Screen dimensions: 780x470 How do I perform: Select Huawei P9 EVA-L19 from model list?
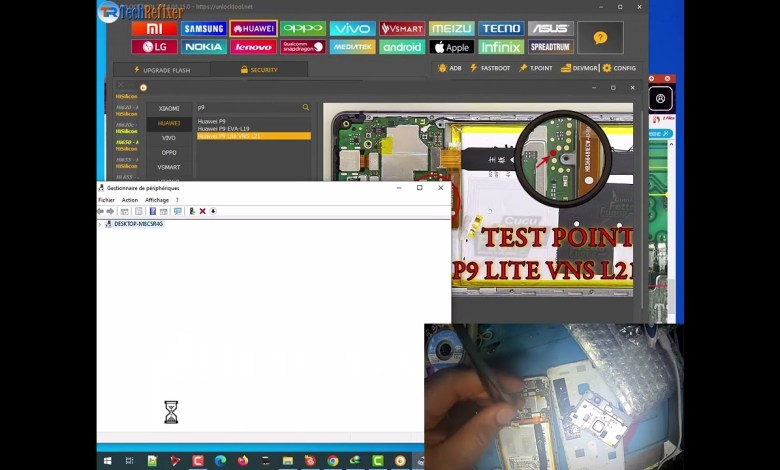pyautogui.click(x=224, y=129)
